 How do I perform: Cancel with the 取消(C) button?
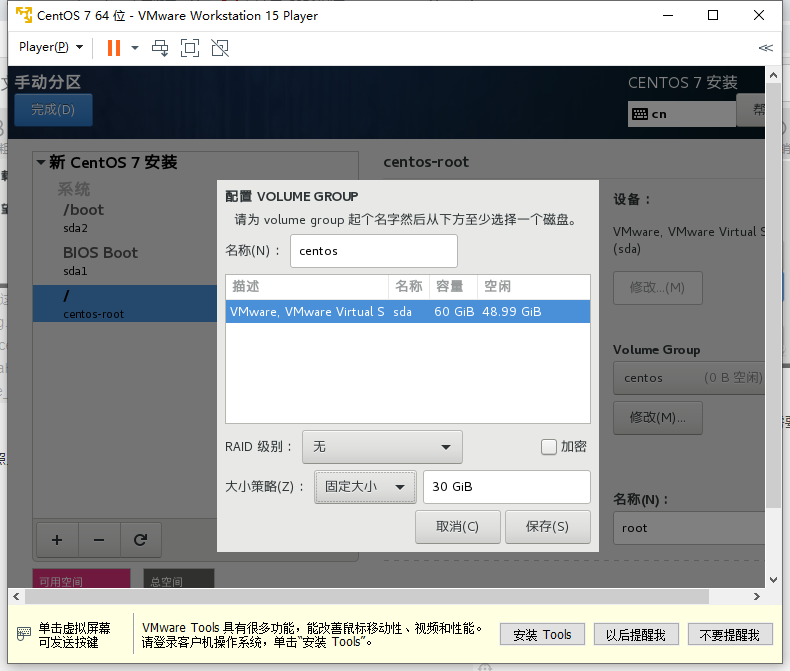tap(457, 527)
